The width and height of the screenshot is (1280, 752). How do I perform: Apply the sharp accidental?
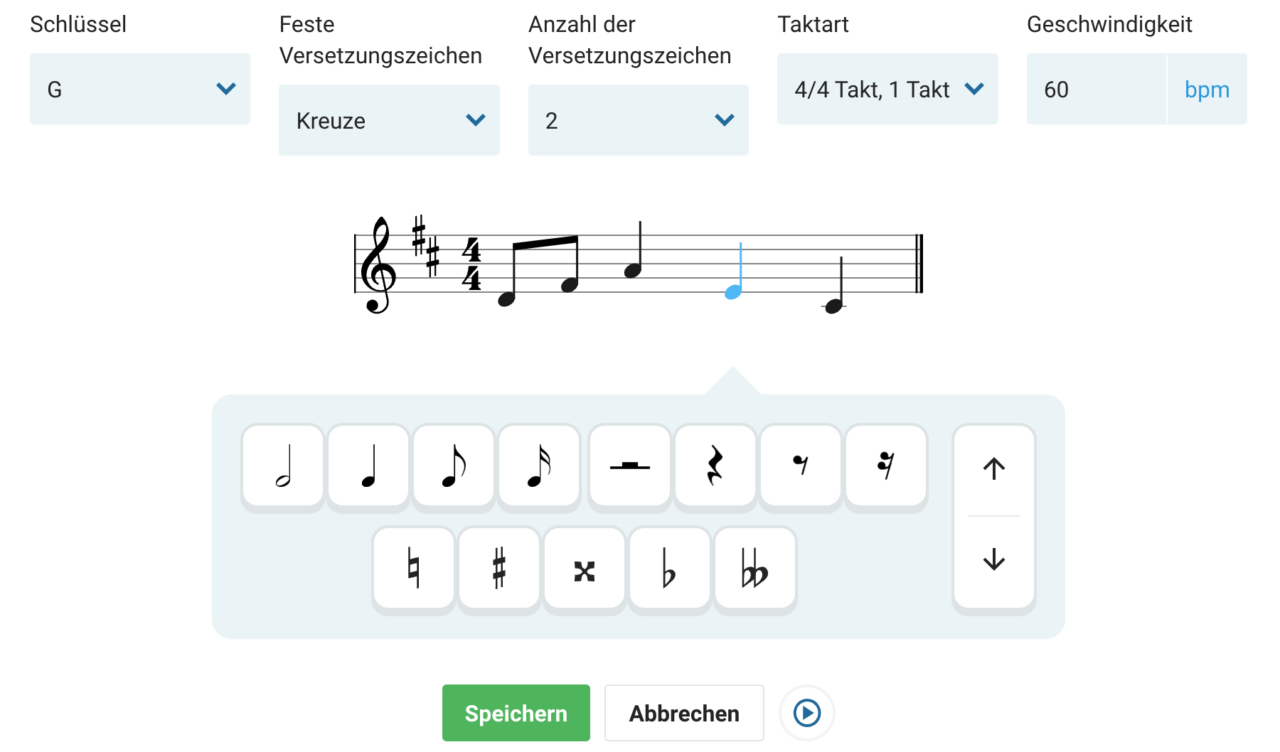click(x=499, y=569)
